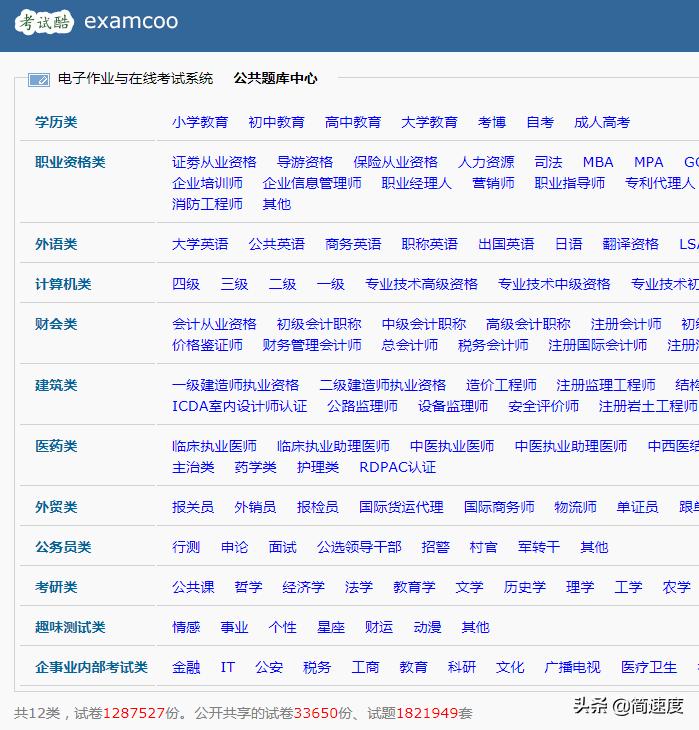699x730 pixels.
Task: Click the 考试酷 examcoo logo
Action: point(96,21)
